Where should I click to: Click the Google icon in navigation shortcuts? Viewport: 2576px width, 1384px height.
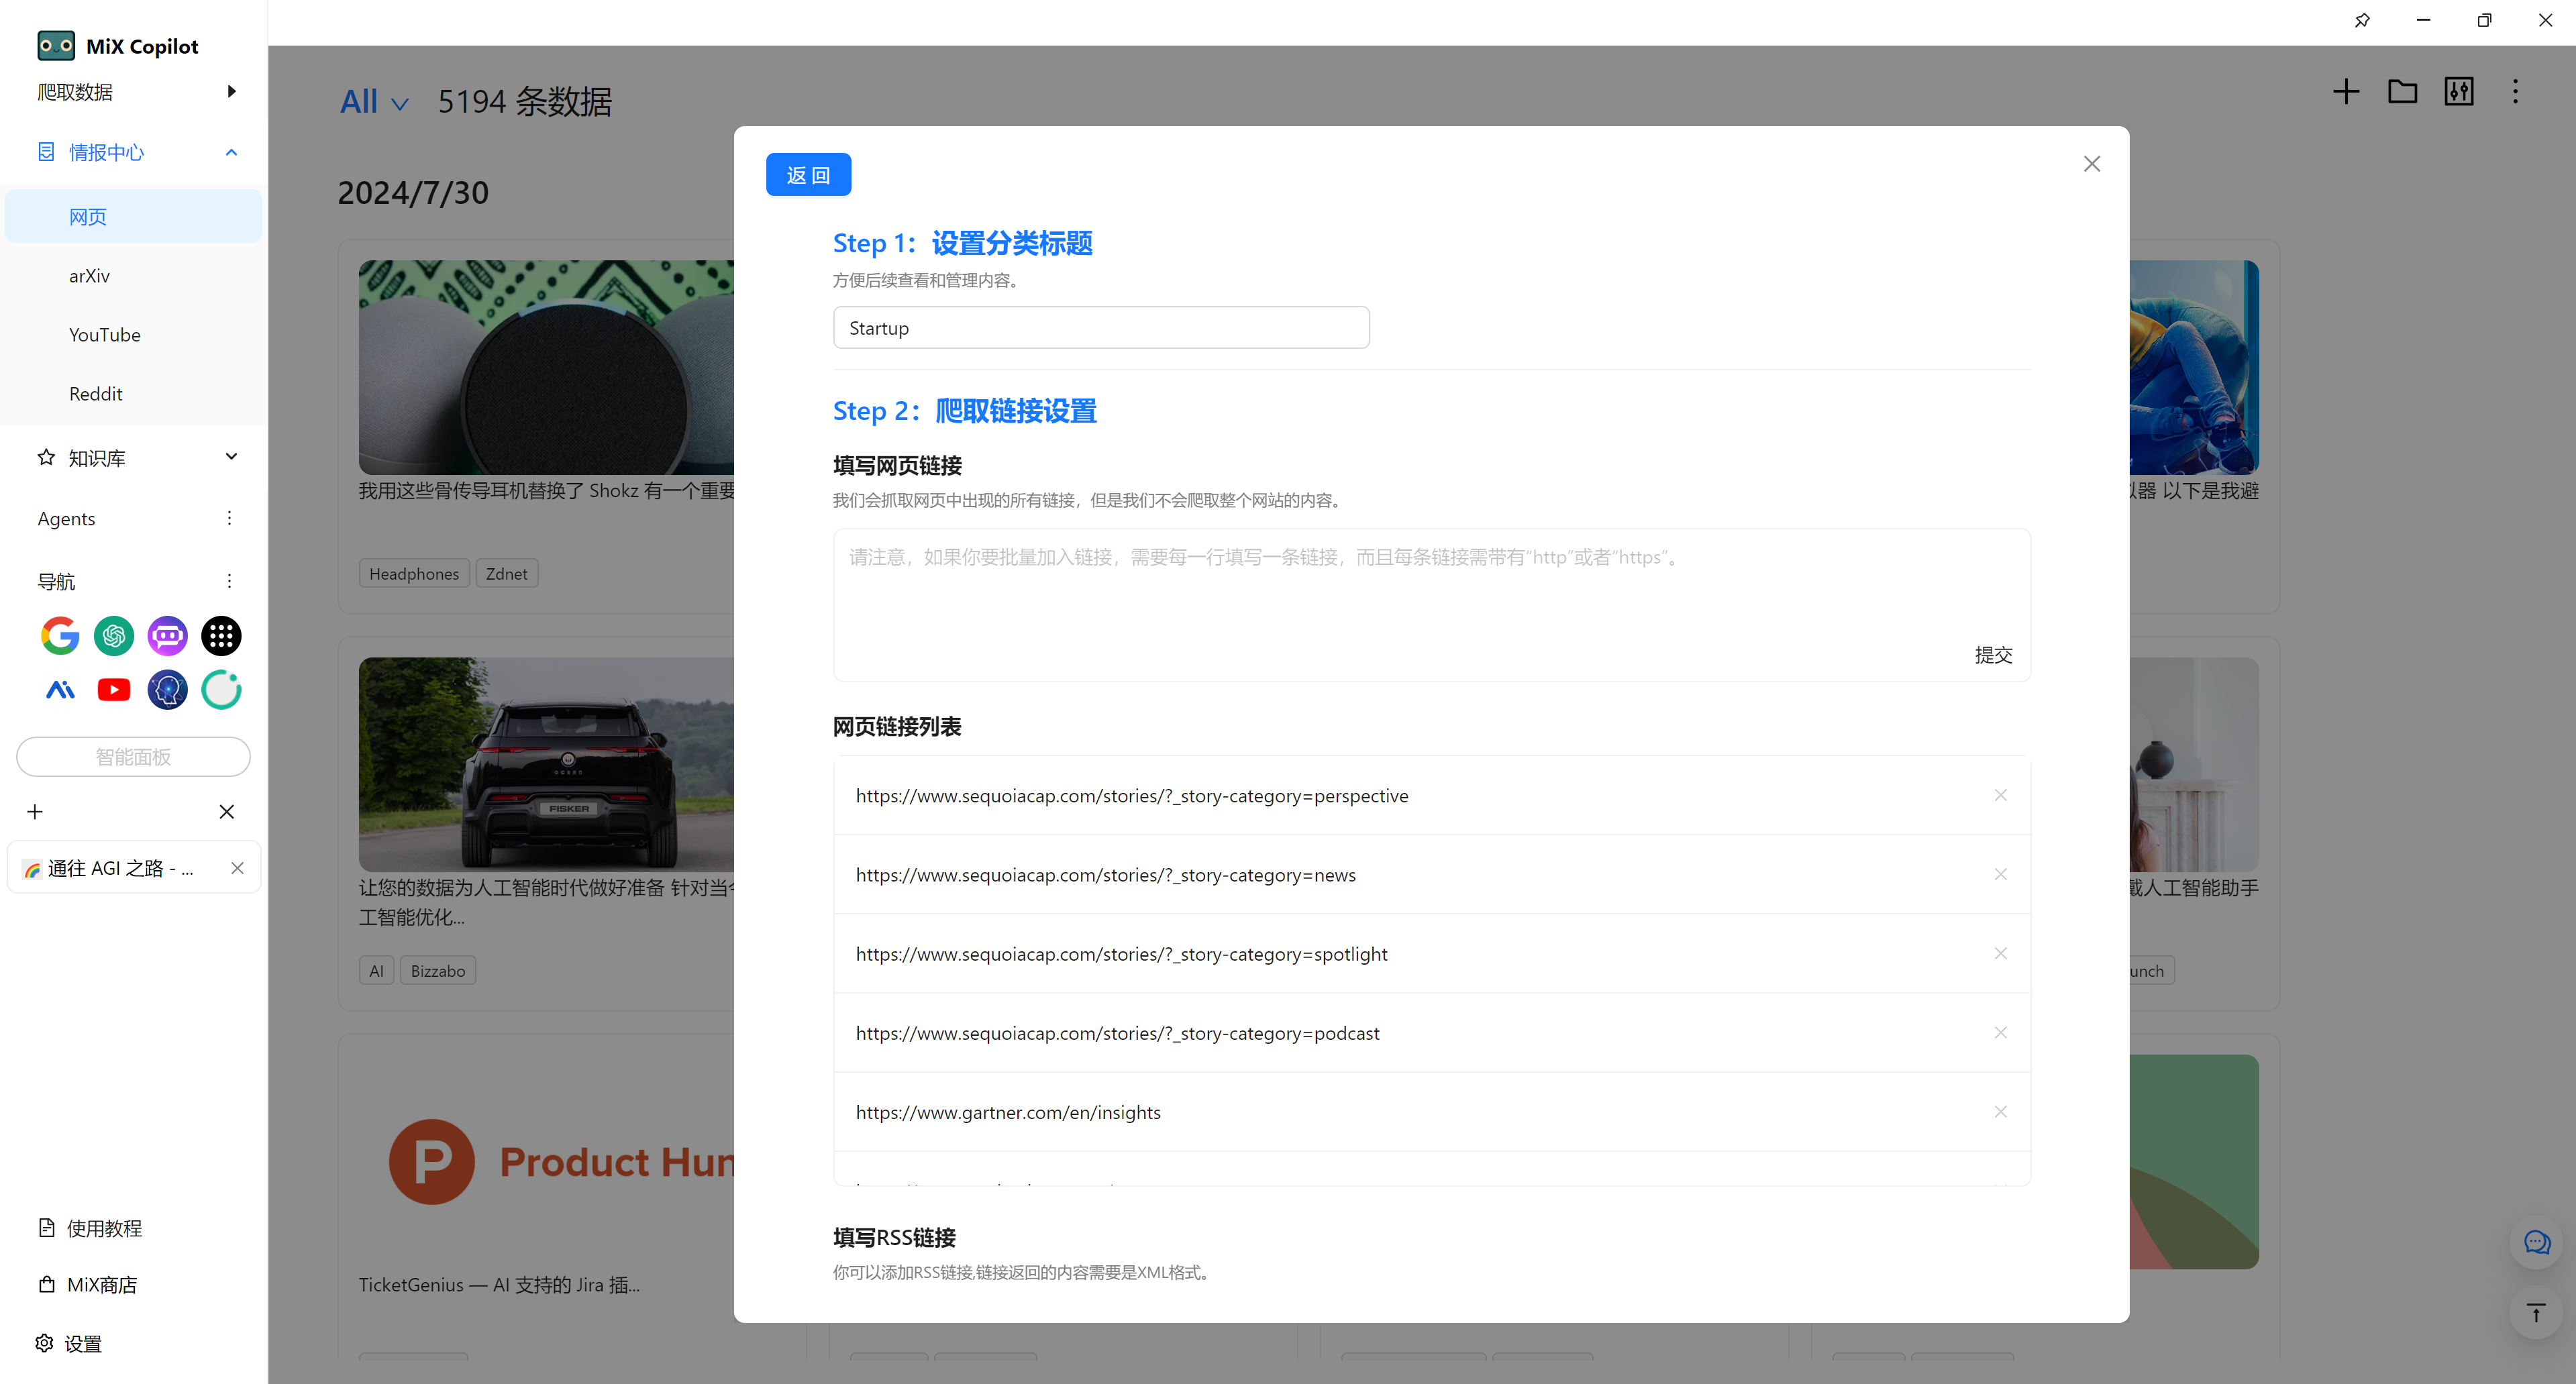coord(60,636)
